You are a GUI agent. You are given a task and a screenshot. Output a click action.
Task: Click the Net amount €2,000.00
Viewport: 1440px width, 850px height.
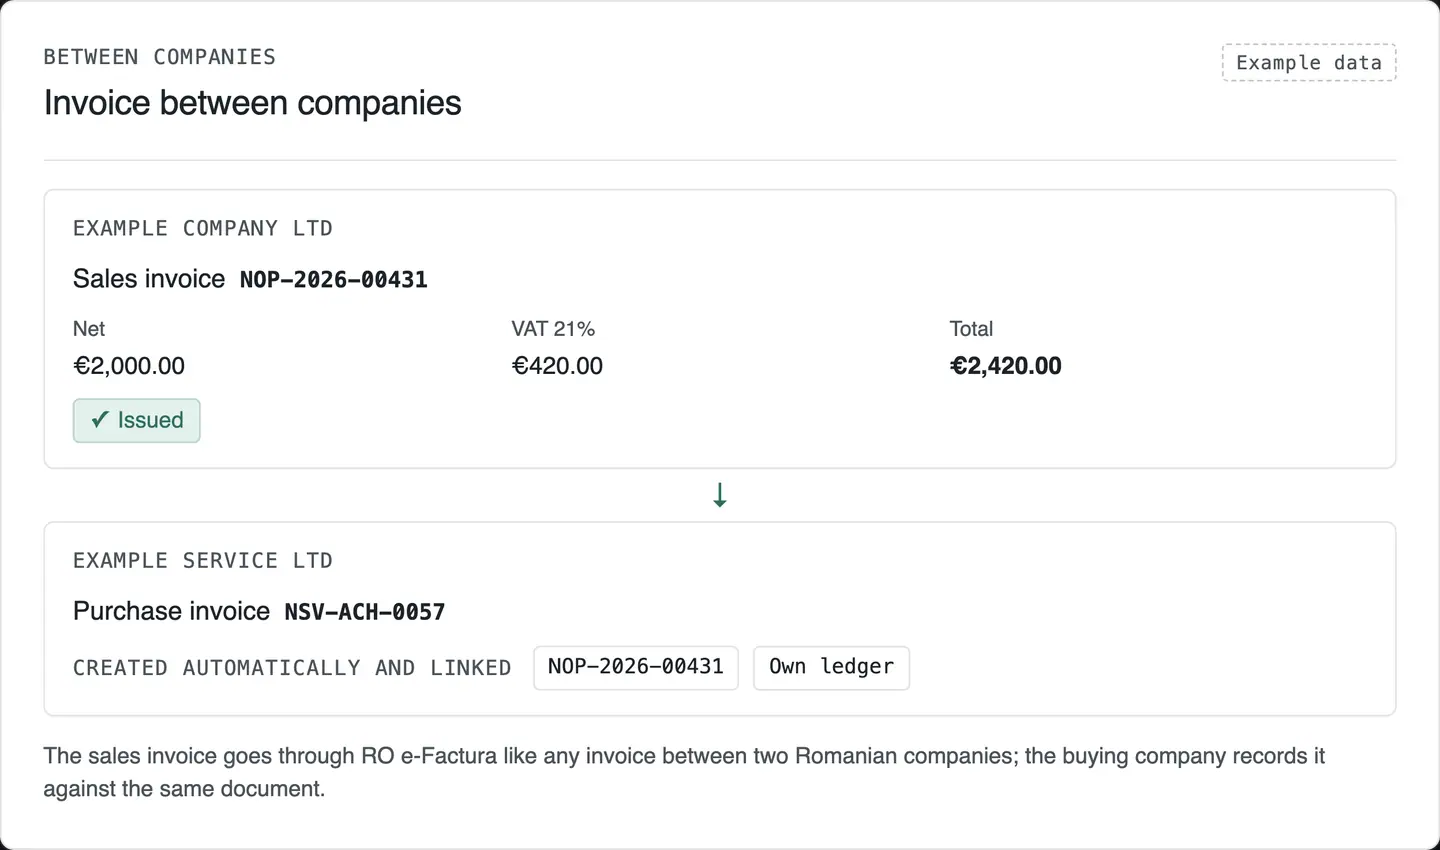click(x=129, y=366)
